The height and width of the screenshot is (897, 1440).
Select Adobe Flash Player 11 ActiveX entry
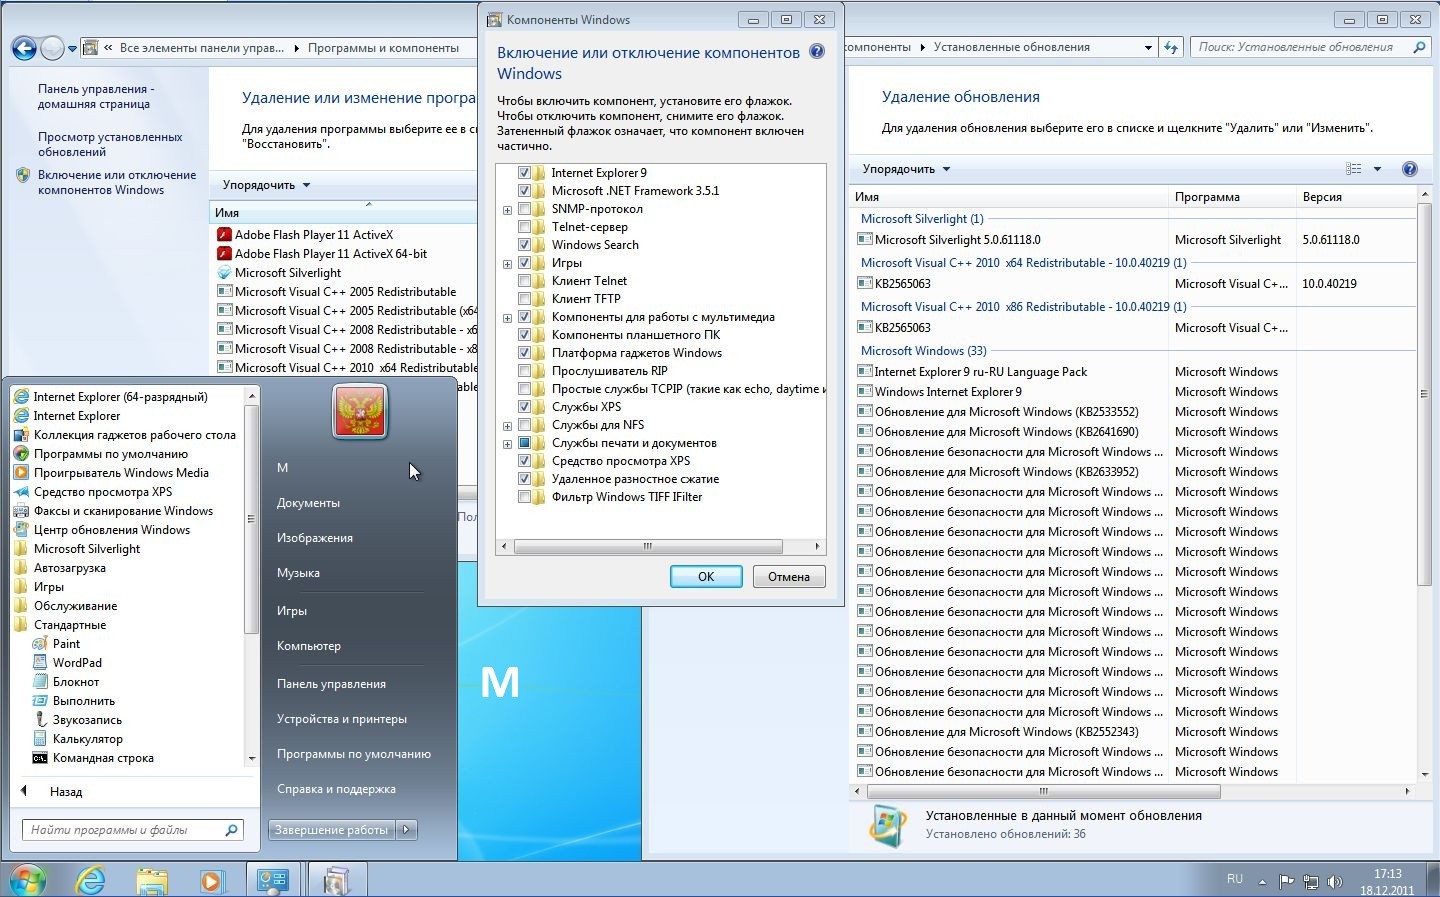tap(314, 235)
